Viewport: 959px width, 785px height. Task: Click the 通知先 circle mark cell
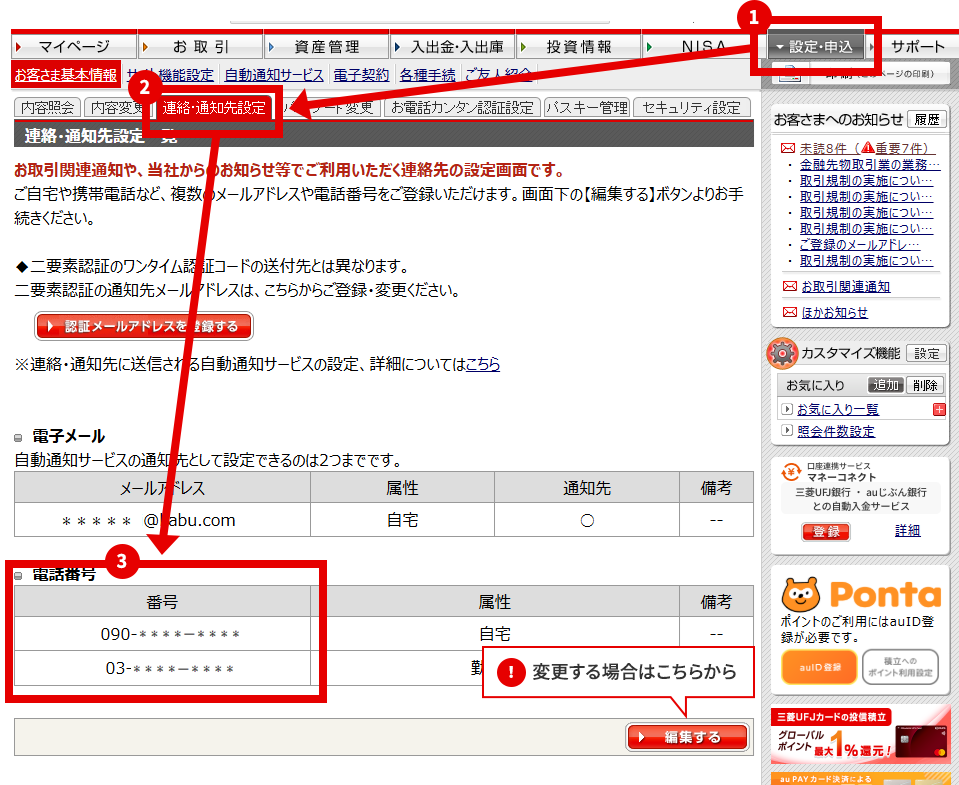(x=587, y=520)
